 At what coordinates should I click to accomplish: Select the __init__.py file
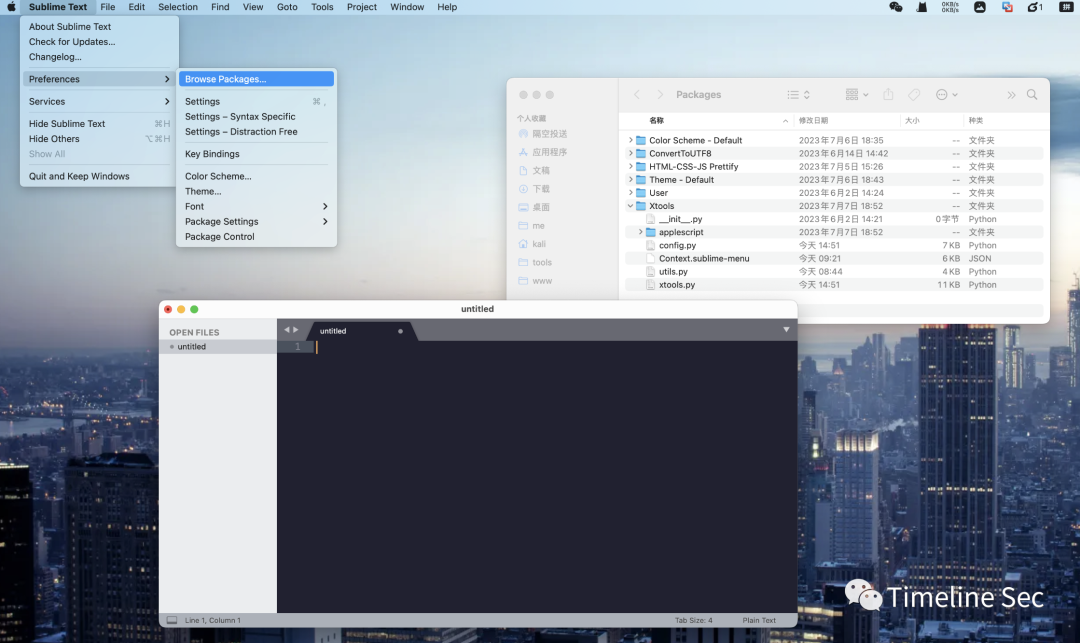(833, 219)
